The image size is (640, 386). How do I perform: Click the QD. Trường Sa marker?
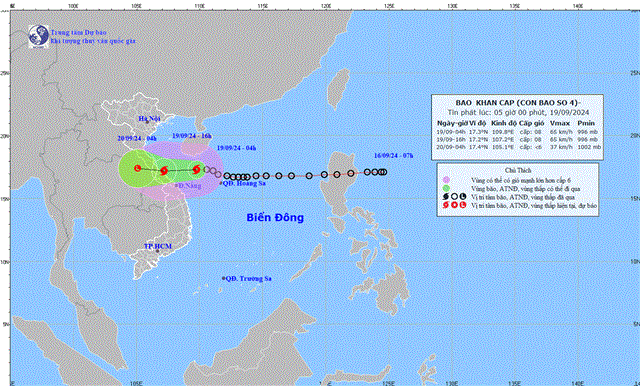point(224,278)
